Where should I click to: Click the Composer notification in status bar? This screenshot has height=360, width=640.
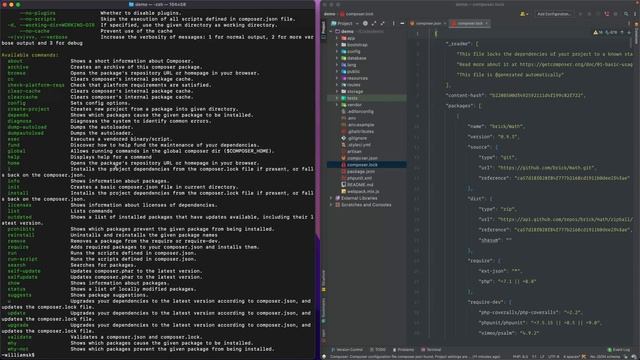tap(415, 357)
